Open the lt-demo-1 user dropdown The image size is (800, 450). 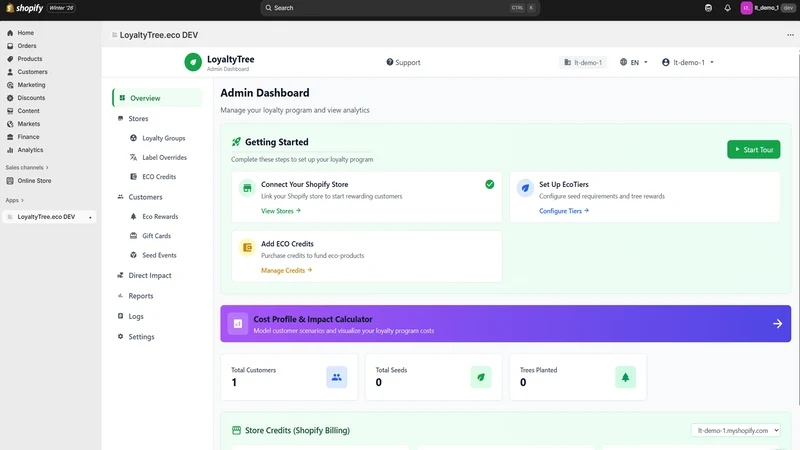[688, 62]
